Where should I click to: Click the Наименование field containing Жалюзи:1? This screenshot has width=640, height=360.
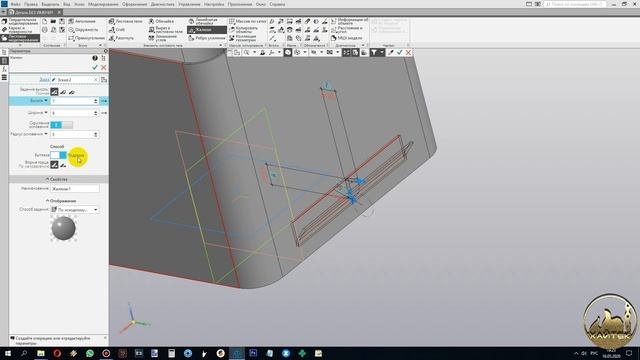click(x=75, y=189)
